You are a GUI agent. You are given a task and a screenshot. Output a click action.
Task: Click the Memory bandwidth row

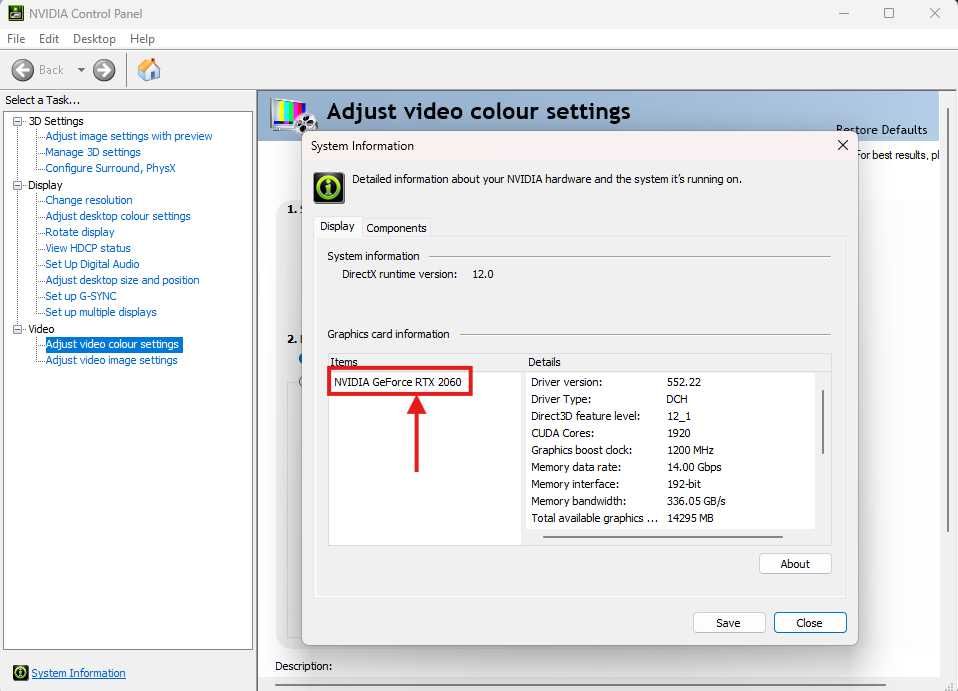tap(670, 501)
